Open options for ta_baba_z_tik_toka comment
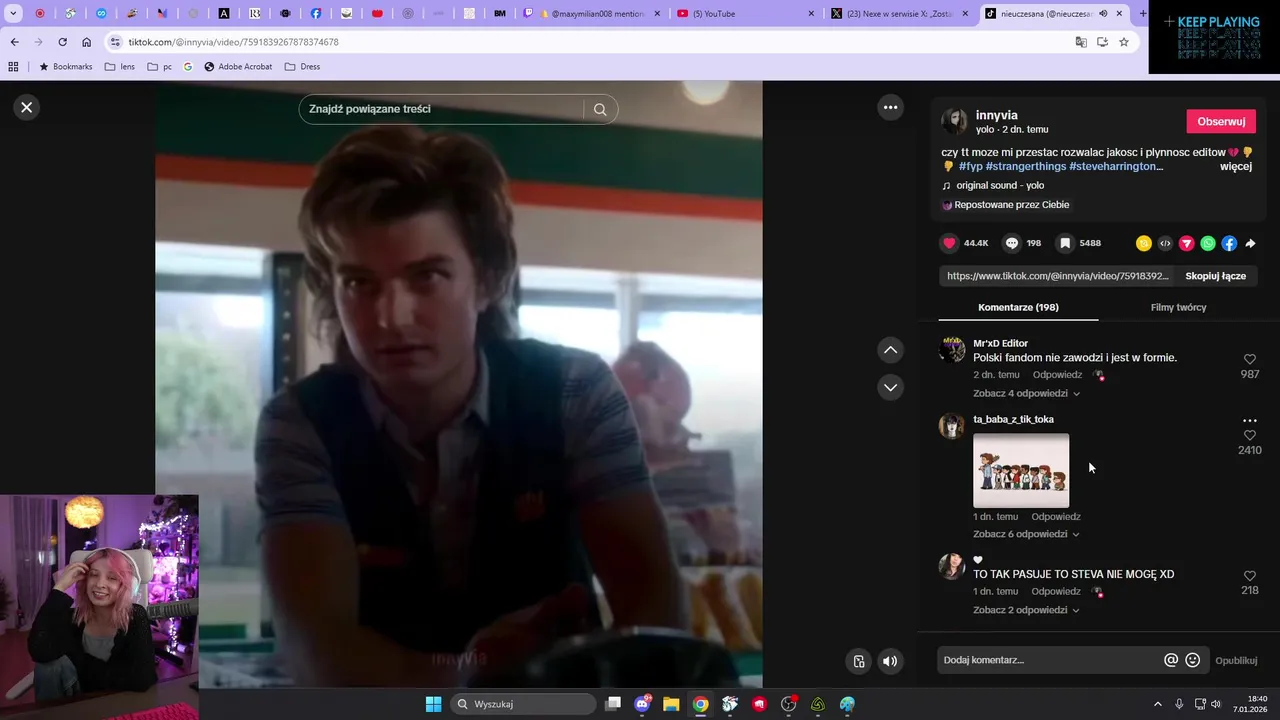The height and width of the screenshot is (720, 1280). click(x=1249, y=421)
